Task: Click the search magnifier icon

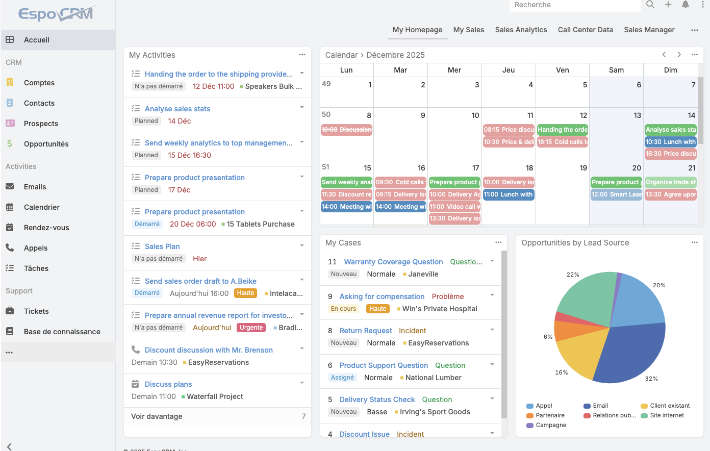Action: [x=650, y=5]
